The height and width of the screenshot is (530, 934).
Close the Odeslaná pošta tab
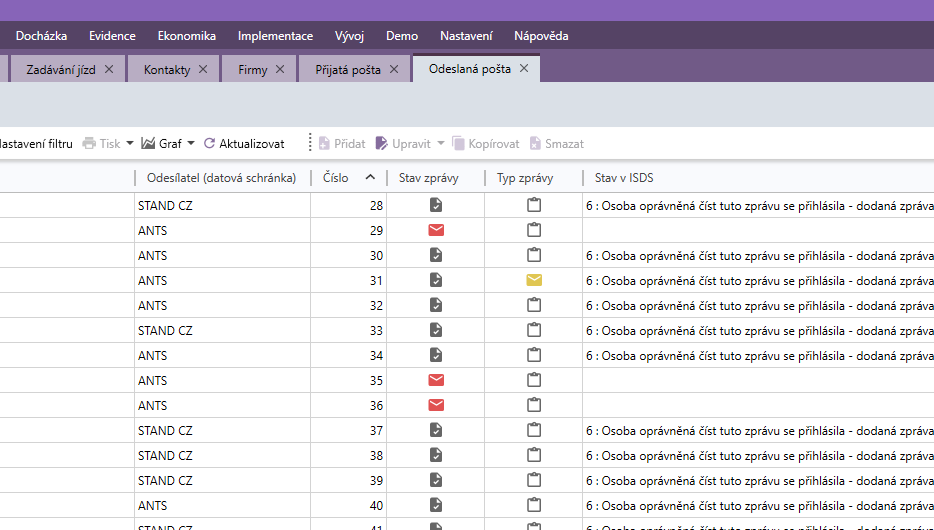[524, 69]
